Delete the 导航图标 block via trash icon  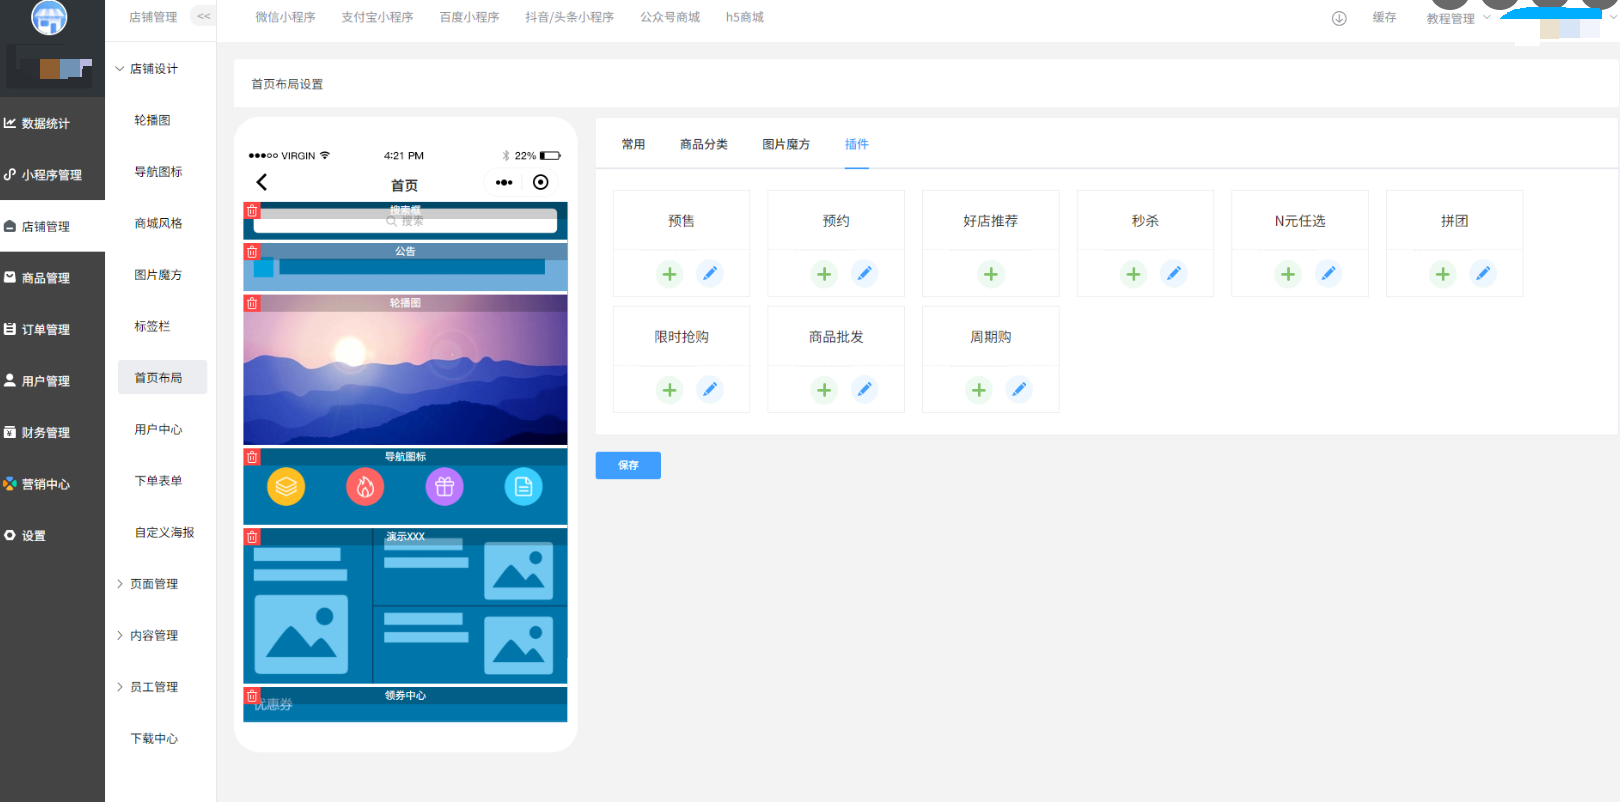click(252, 457)
